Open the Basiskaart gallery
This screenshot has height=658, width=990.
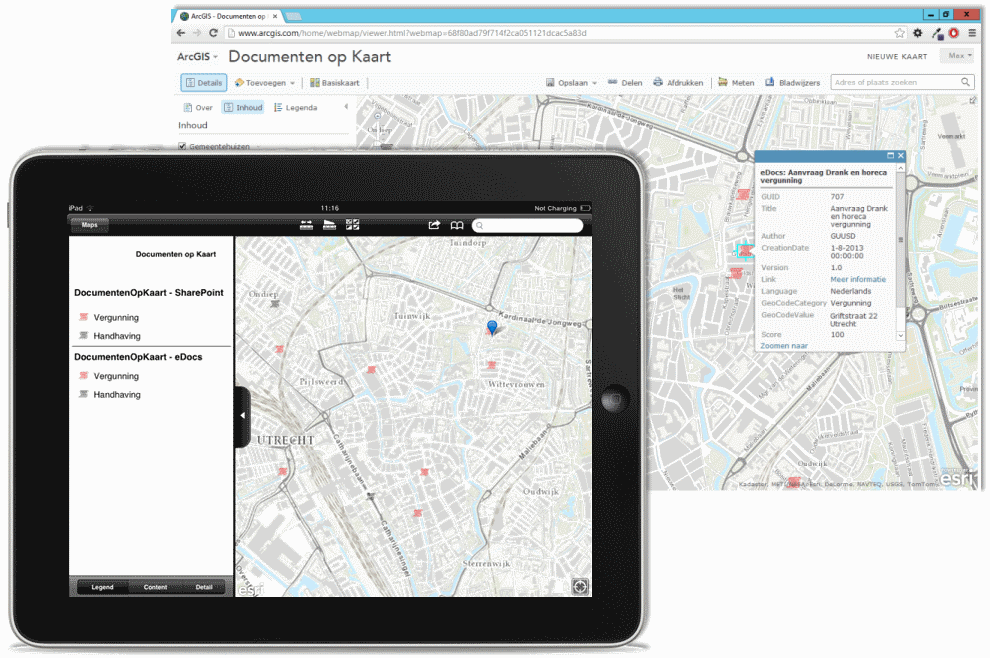(335, 83)
